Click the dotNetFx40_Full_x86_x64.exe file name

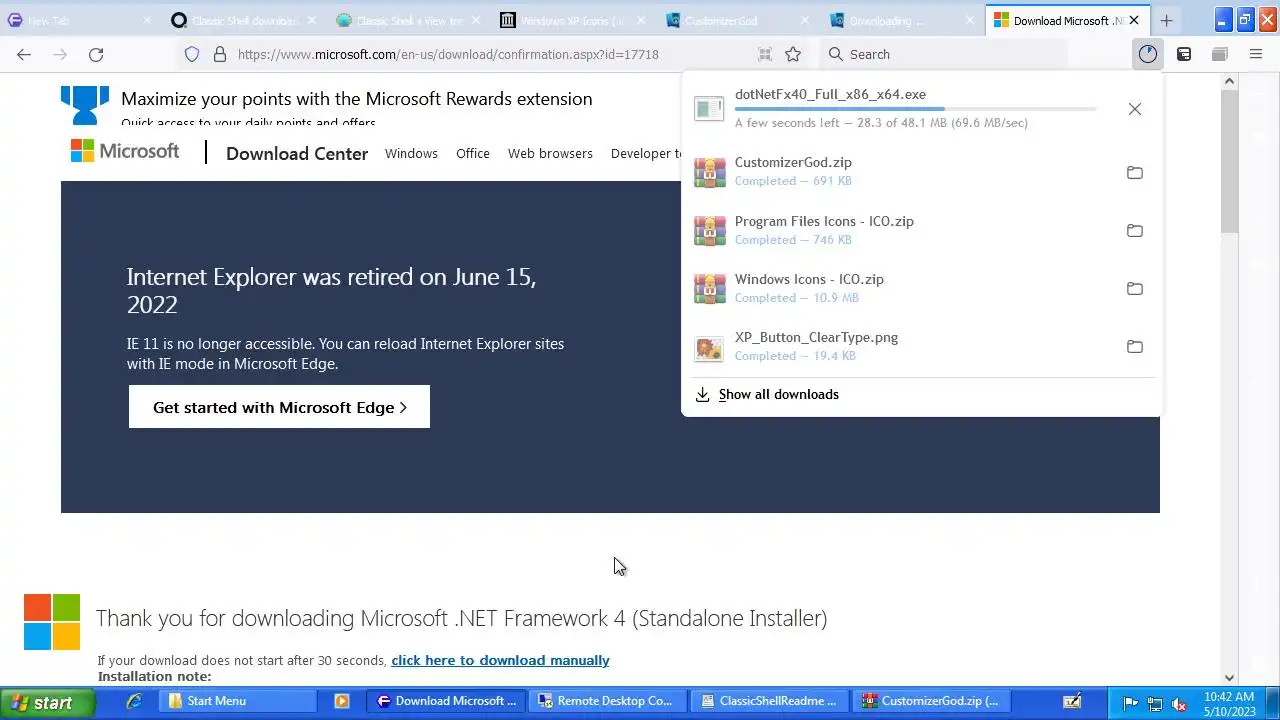(830, 94)
